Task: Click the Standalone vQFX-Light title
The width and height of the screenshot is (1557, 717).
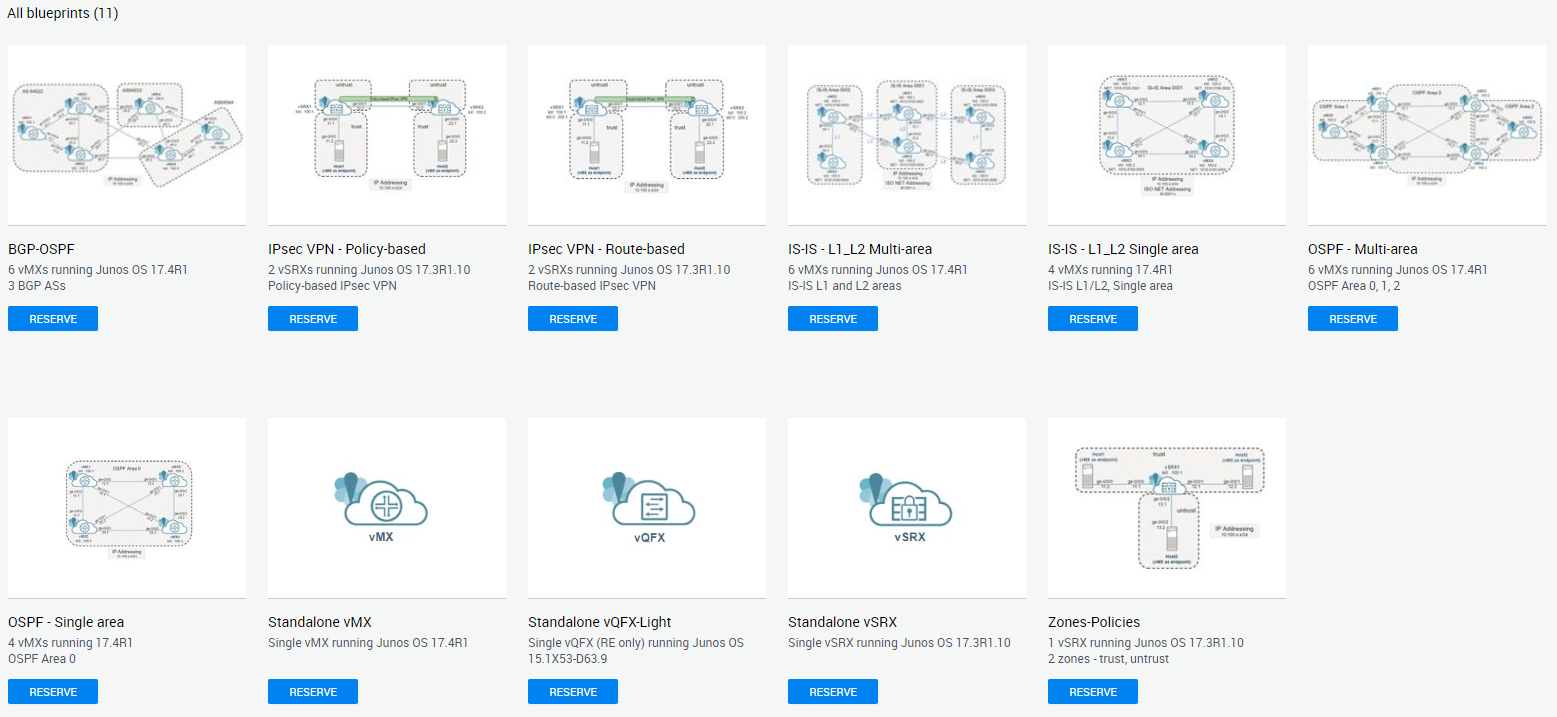Action: coord(599,622)
